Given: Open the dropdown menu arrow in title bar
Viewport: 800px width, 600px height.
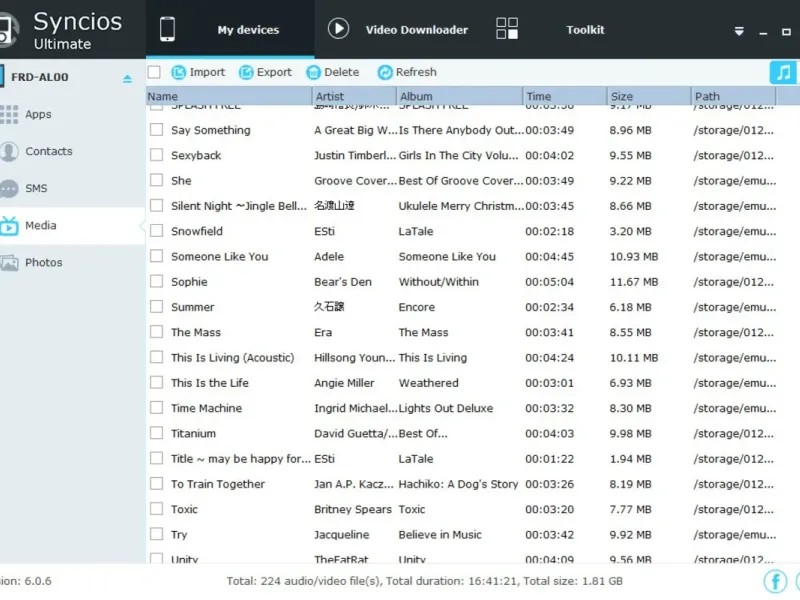Looking at the screenshot, I should [739, 31].
